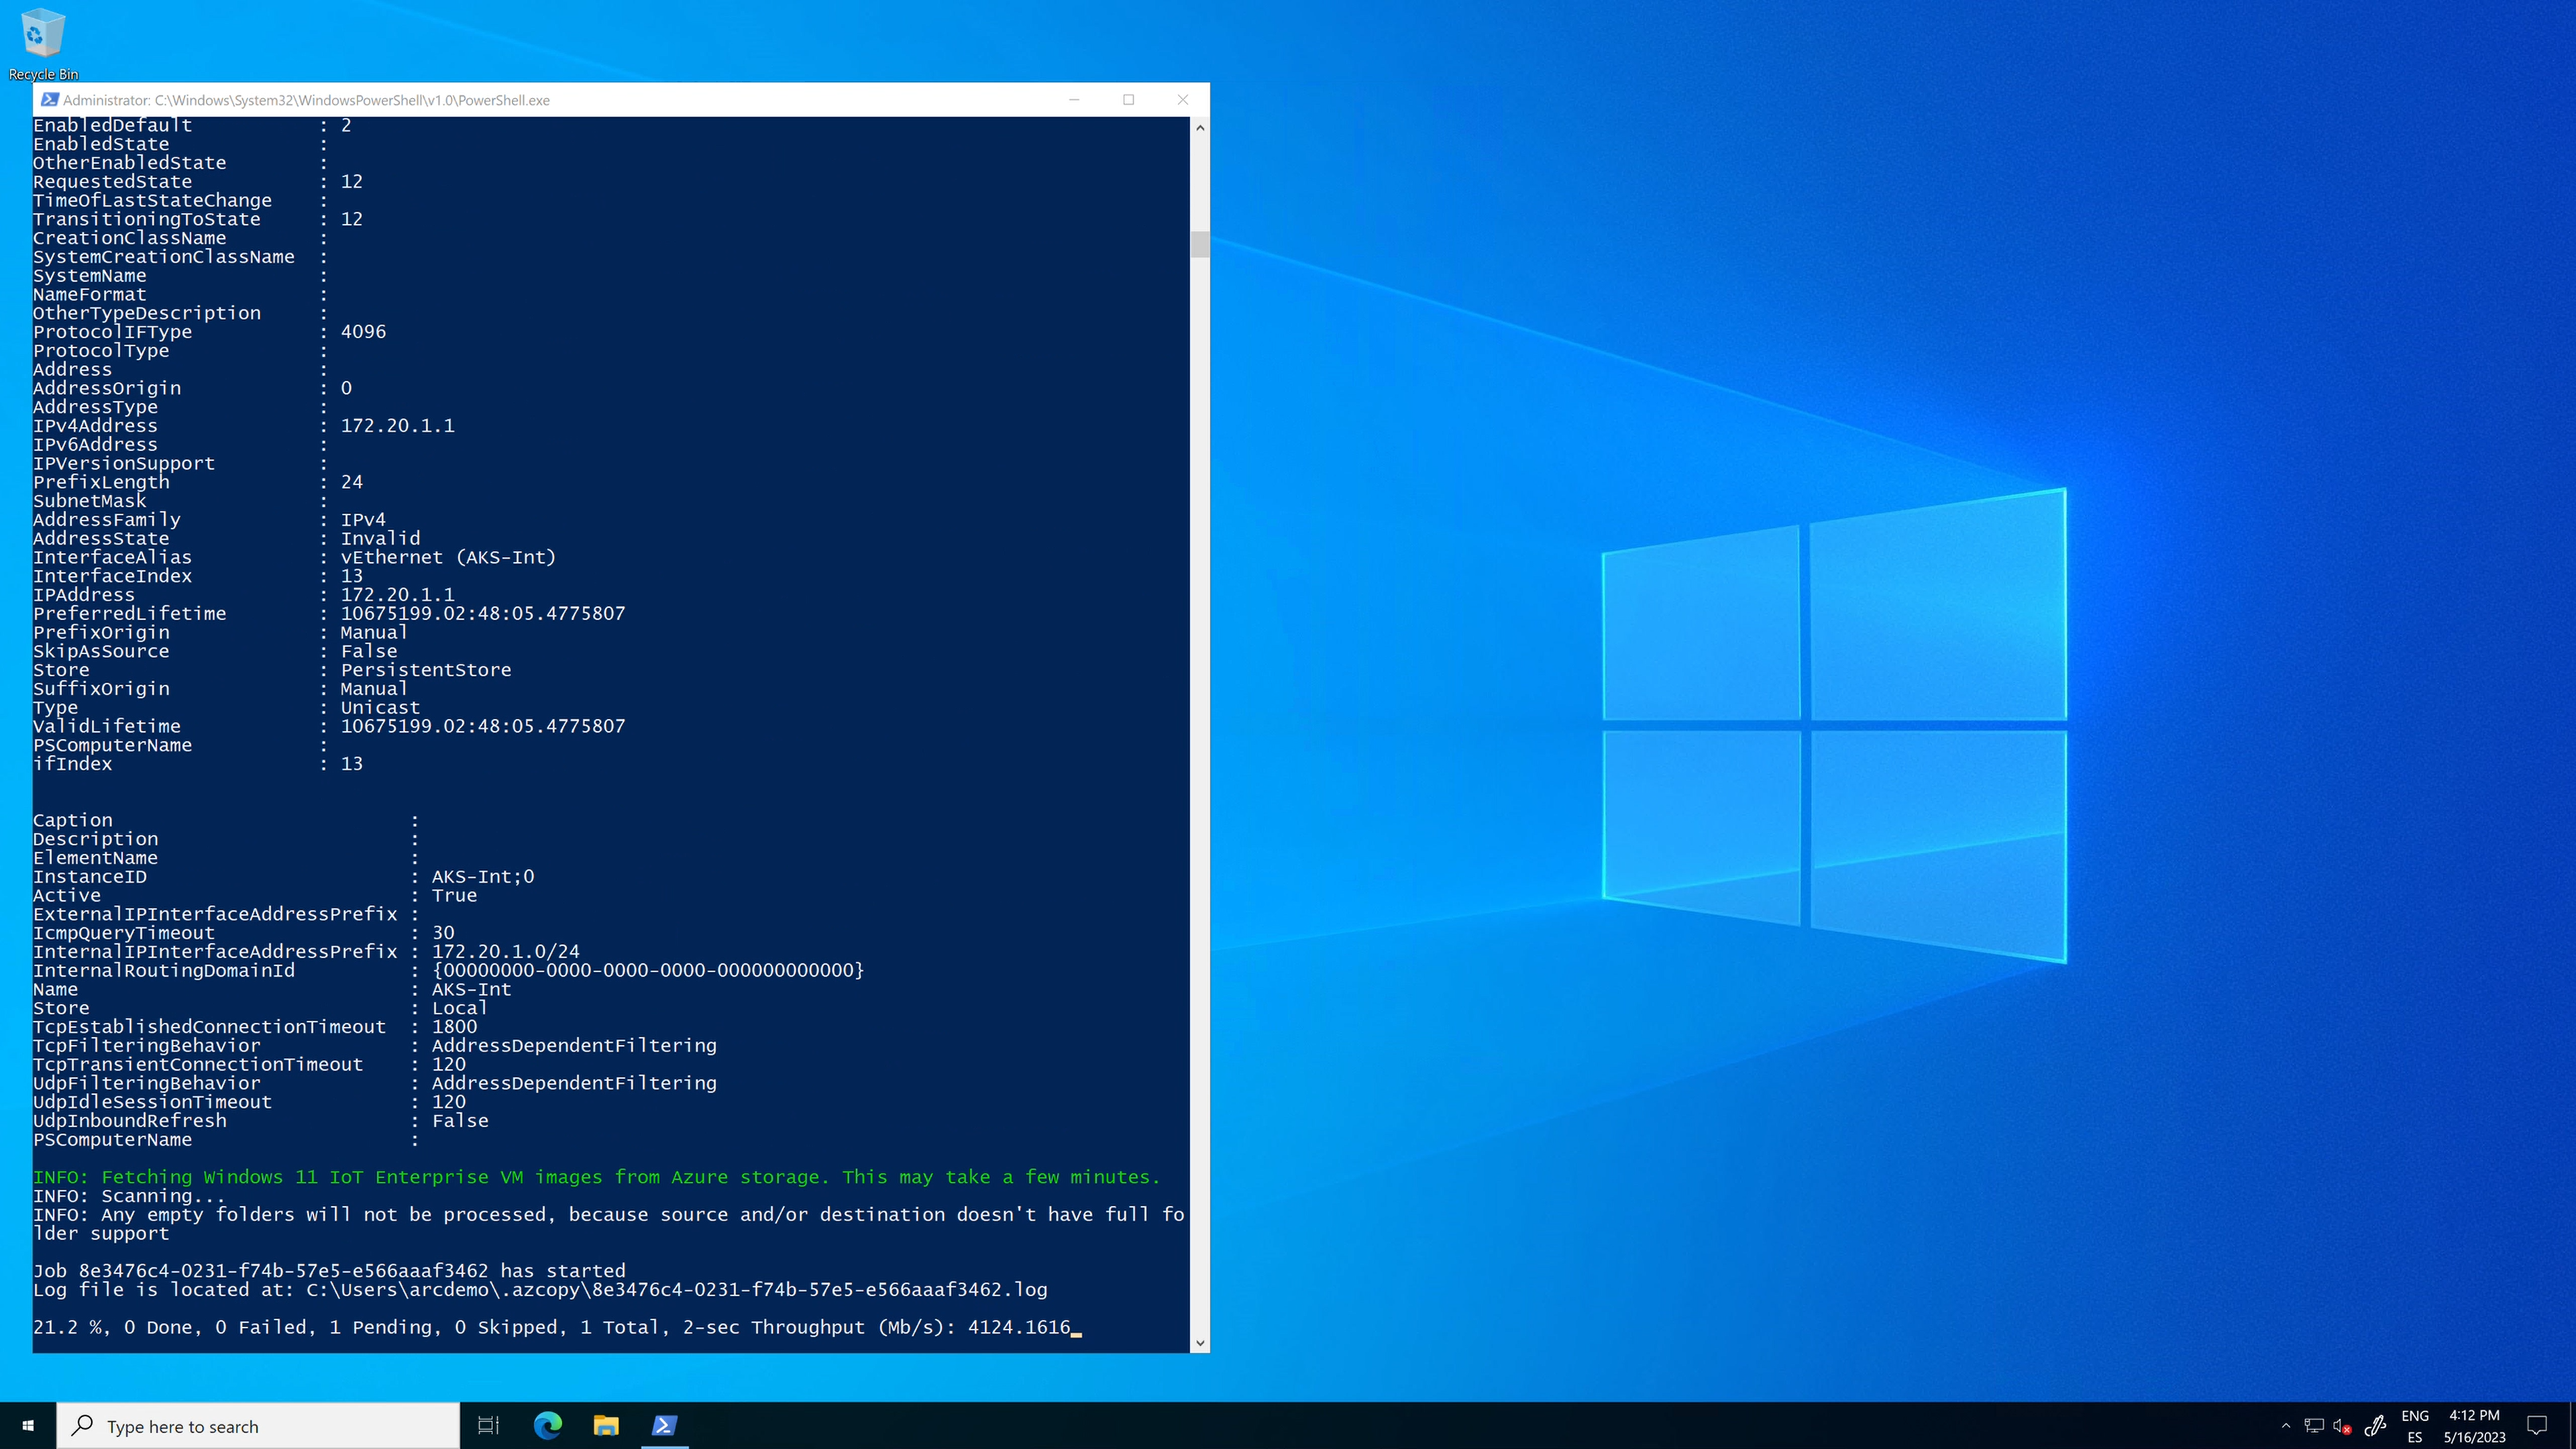Viewport: 2576px width, 1449px height.
Task: Click the green INFO Fetching Windows 11 line
Action: 597,1178
